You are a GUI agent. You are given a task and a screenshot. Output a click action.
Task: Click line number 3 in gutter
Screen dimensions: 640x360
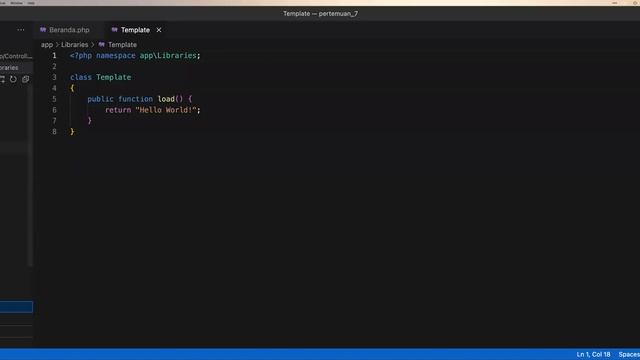coord(54,77)
